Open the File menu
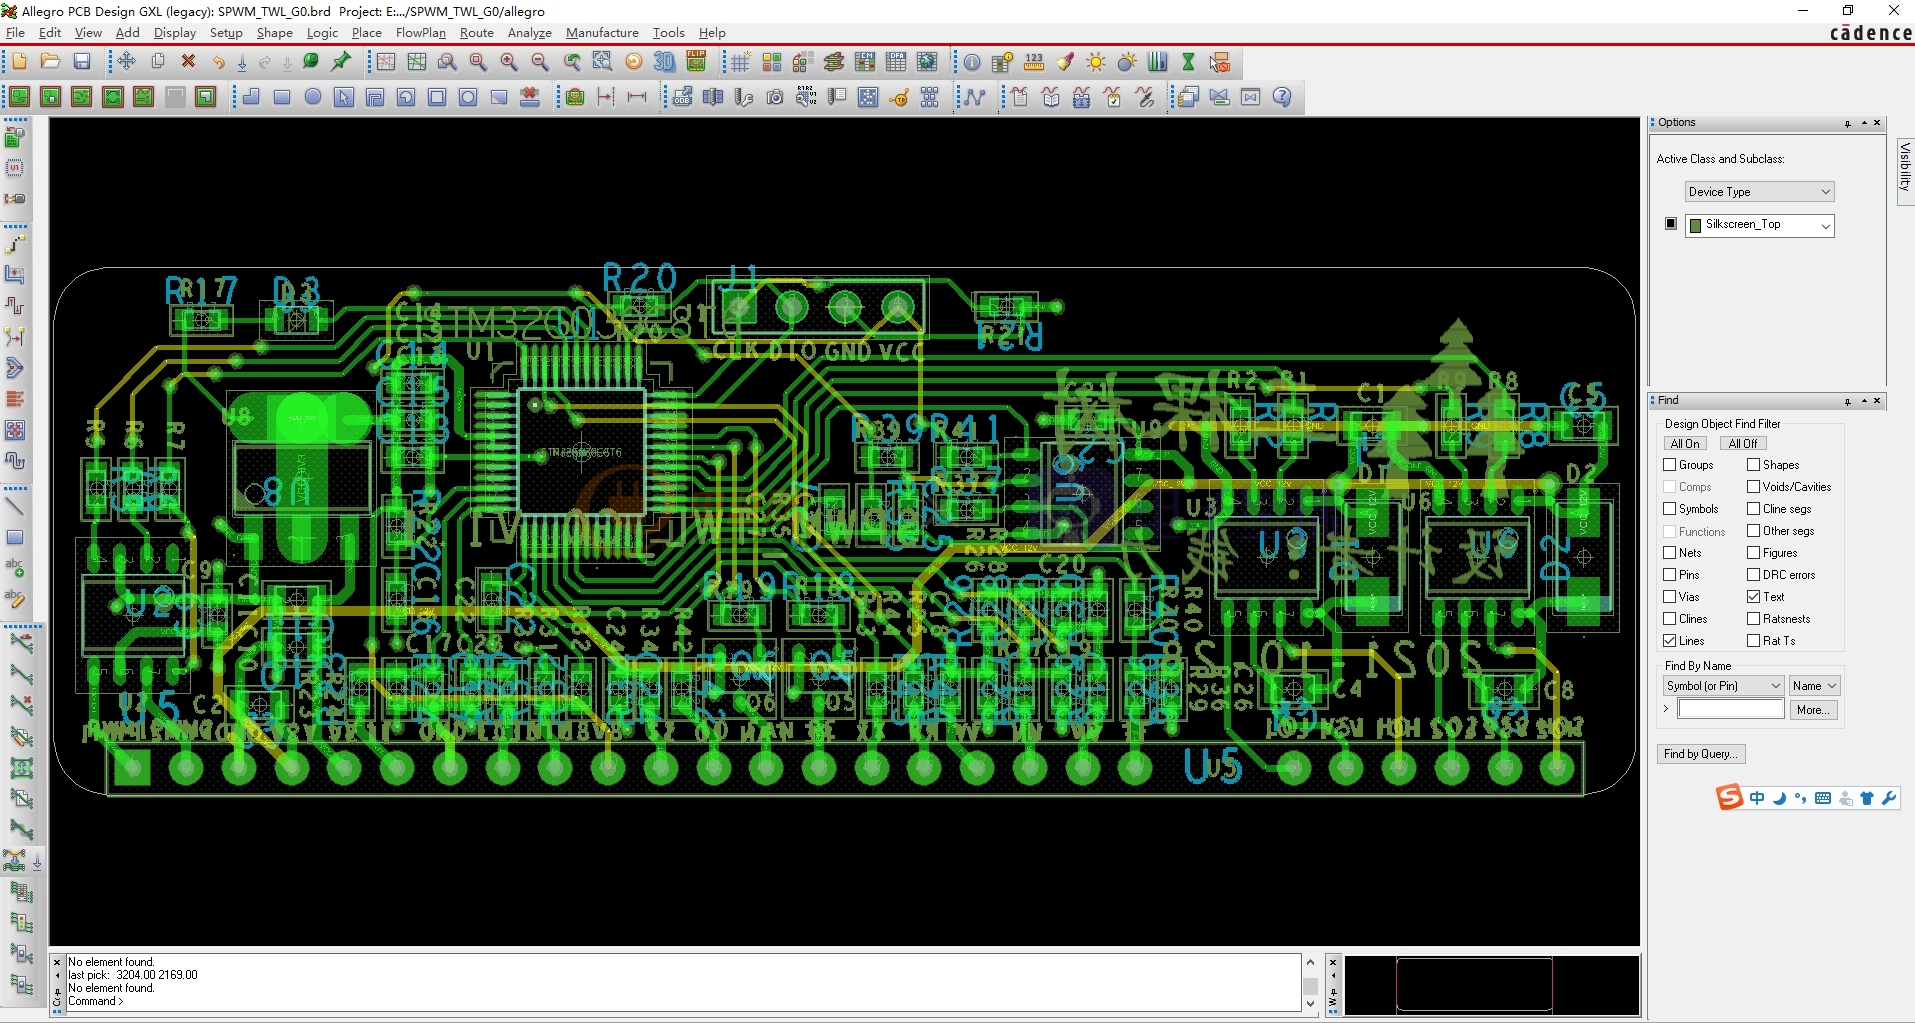The height and width of the screenshot is (1023, 1915). [15, 33]
